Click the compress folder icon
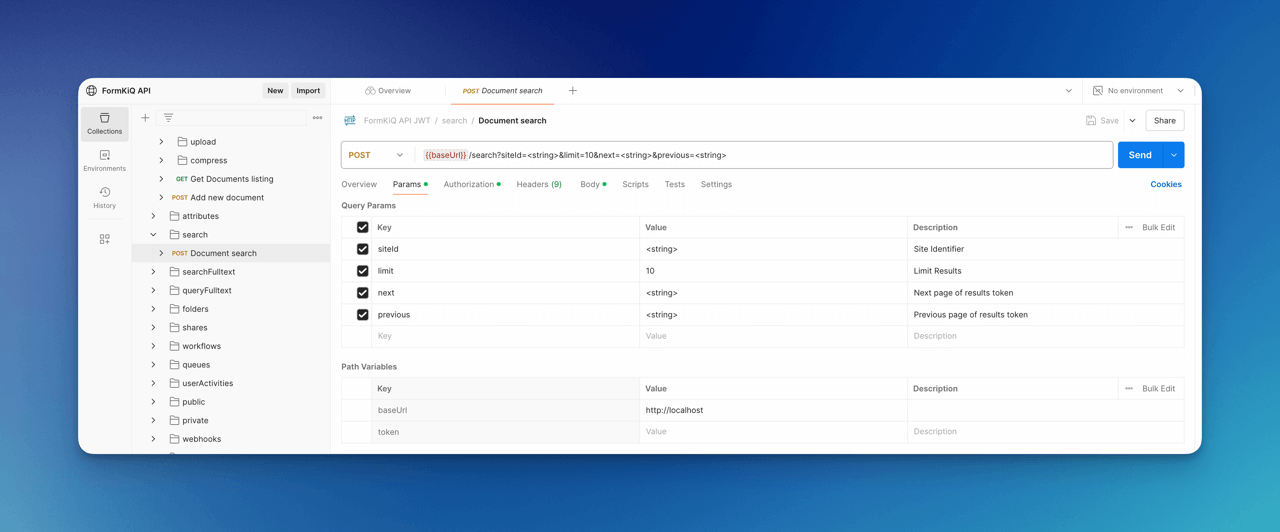Screen dimensions: 1280x532 click(x=182, y=161)
